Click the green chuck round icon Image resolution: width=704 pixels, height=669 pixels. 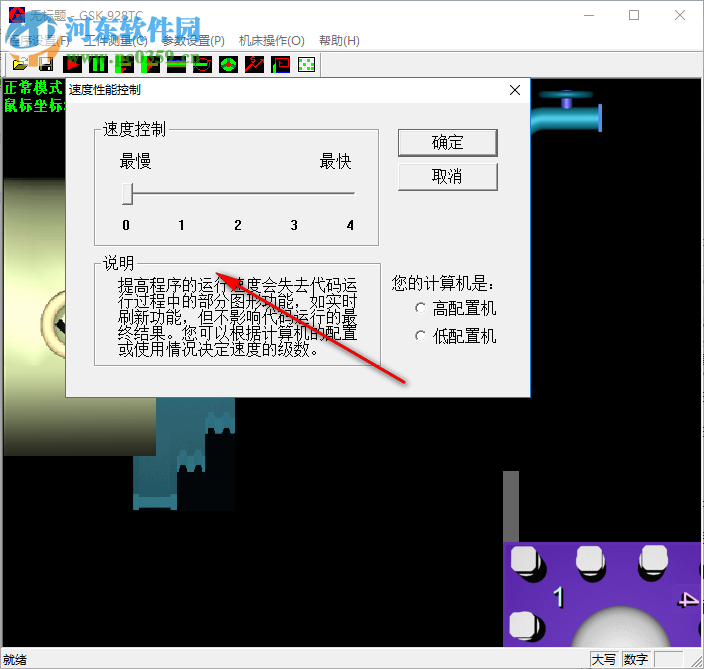[229, 64]
